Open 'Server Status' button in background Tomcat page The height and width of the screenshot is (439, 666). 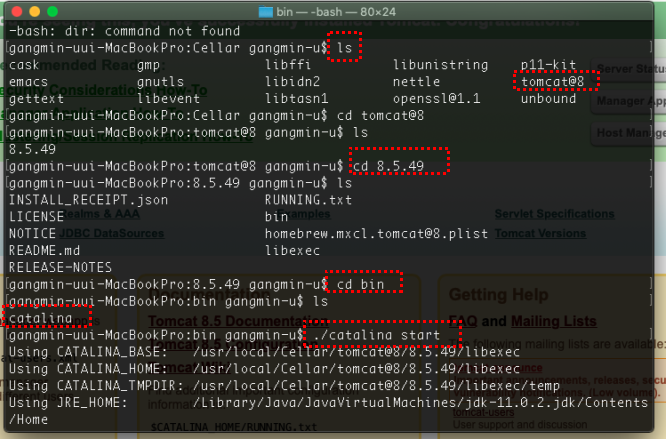click(x=628, y=69)
